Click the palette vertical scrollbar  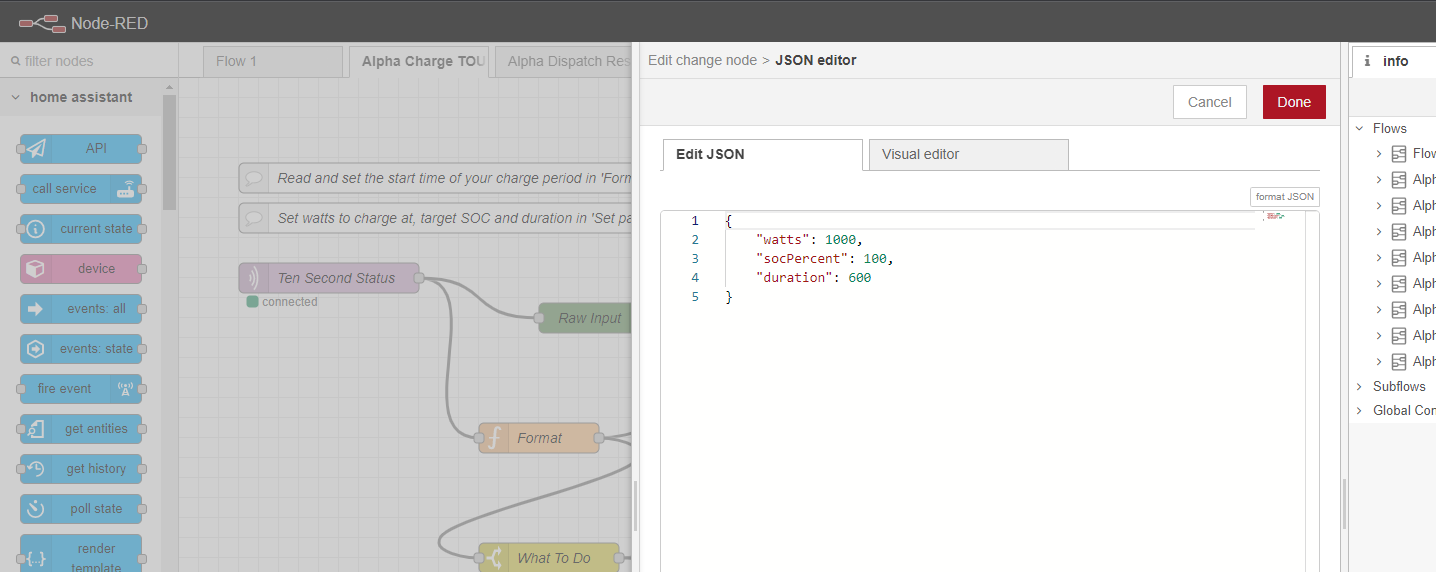coord(169,152)
